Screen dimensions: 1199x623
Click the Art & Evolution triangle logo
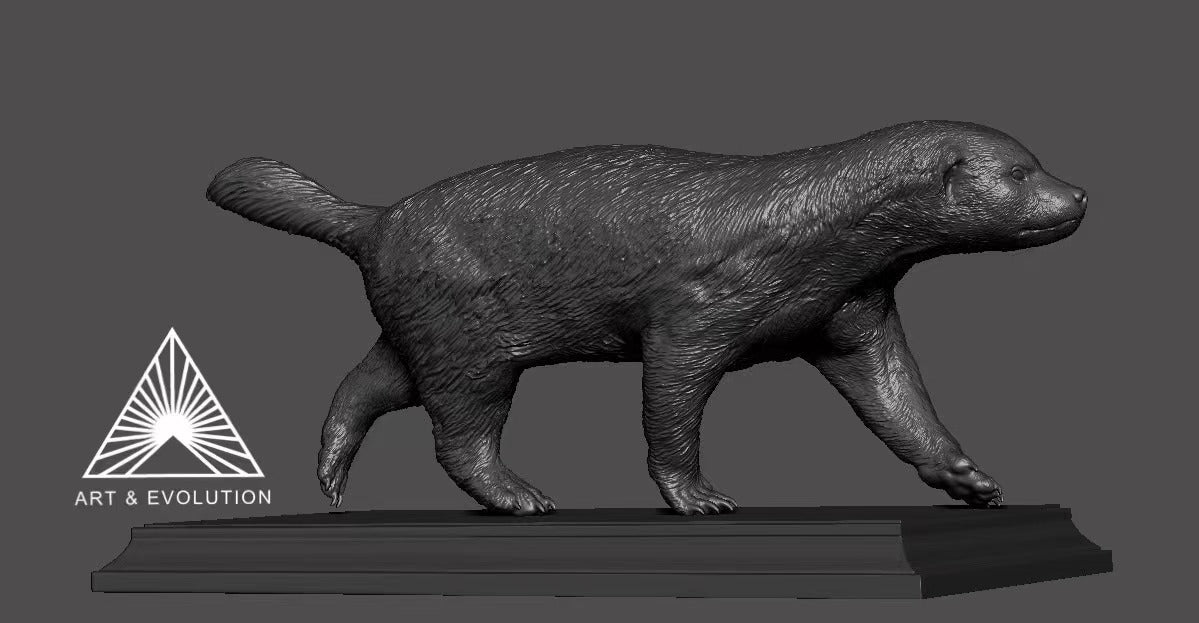[x=175, y=420]
